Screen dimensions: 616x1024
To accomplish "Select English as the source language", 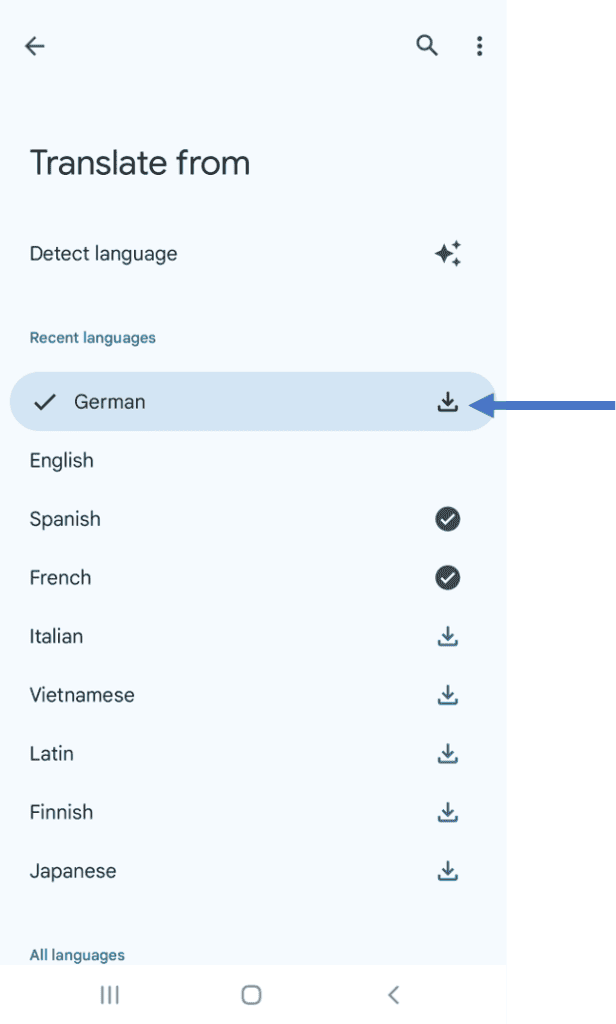I will 62,460.
